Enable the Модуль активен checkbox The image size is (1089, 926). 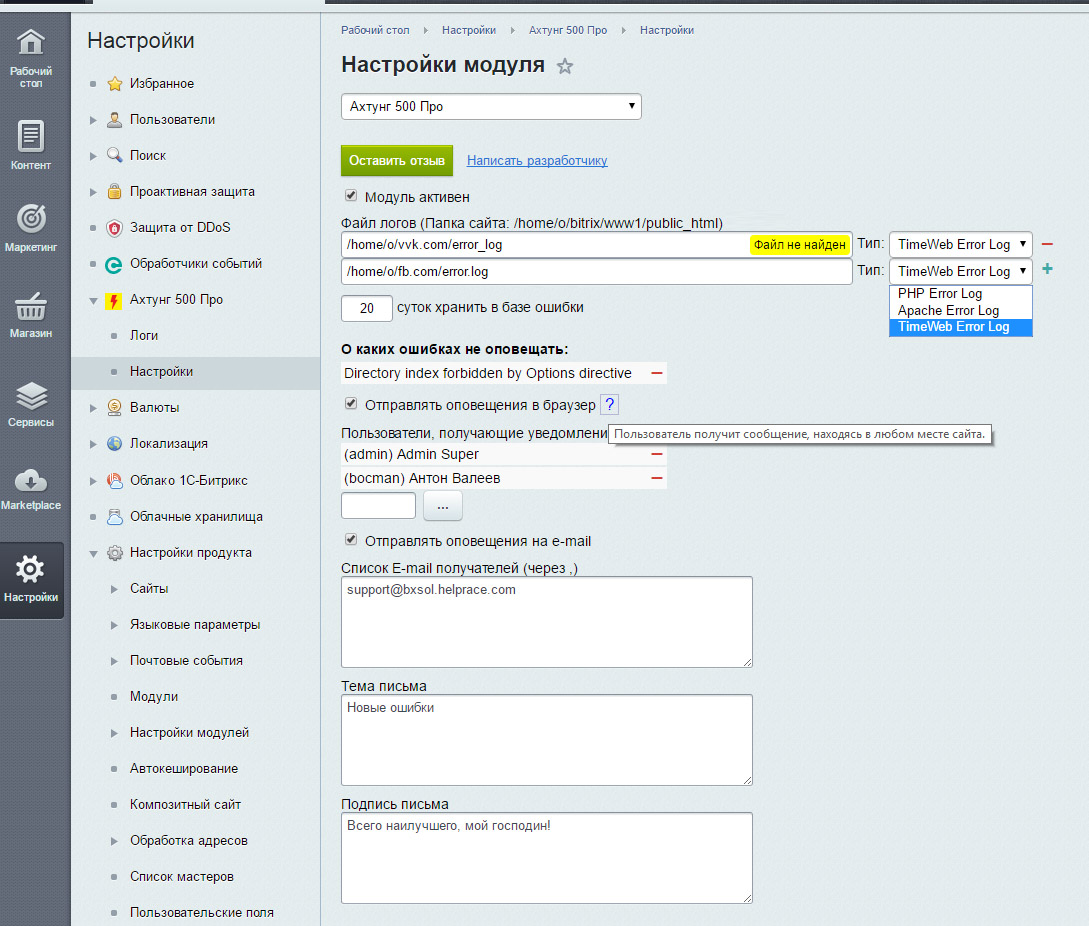click(351, 197)
